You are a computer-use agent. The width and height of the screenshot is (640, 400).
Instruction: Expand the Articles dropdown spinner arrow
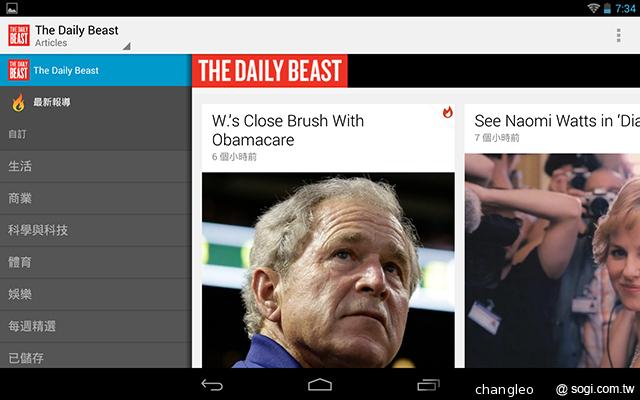127,46
